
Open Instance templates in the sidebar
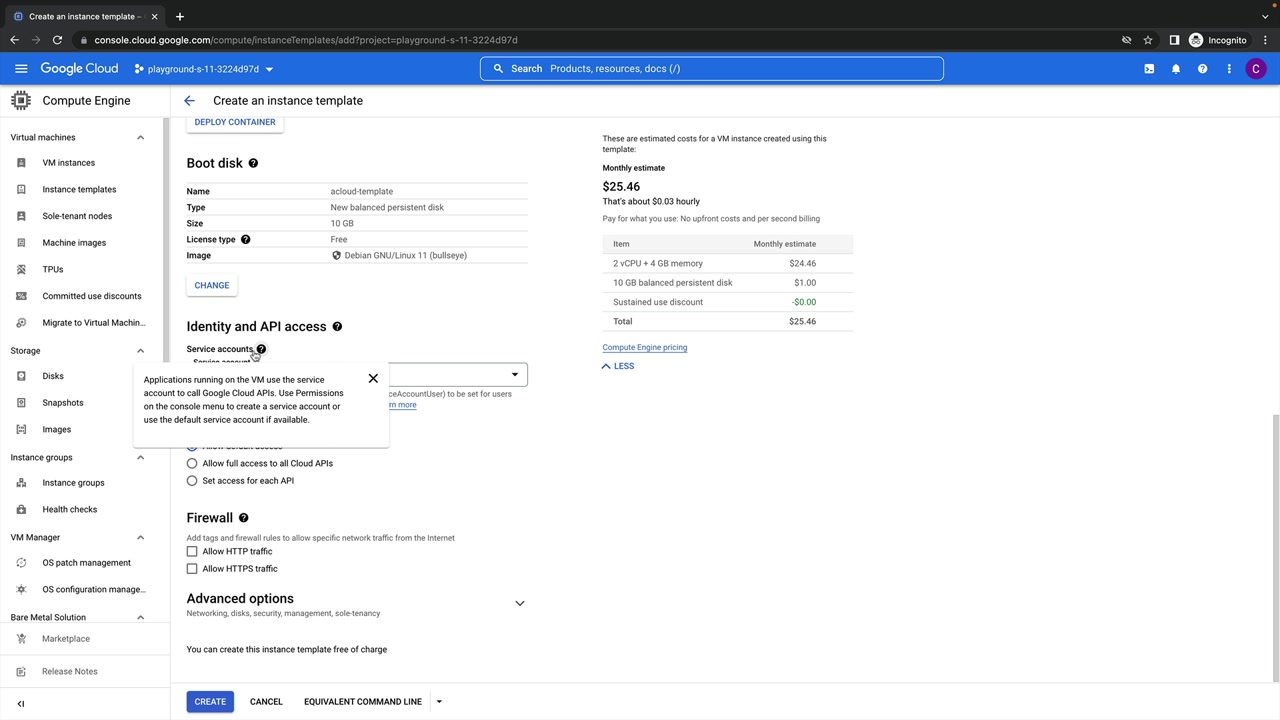(x=79, y=189)
